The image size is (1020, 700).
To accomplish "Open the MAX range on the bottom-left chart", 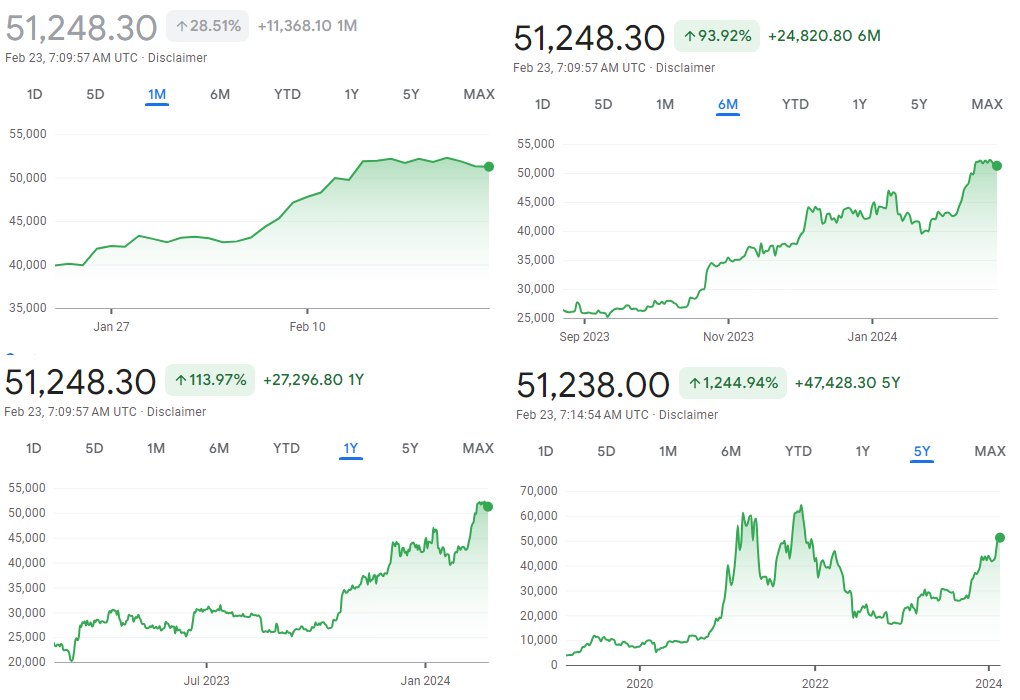I will pyautogui.click(x=477, y=449).
